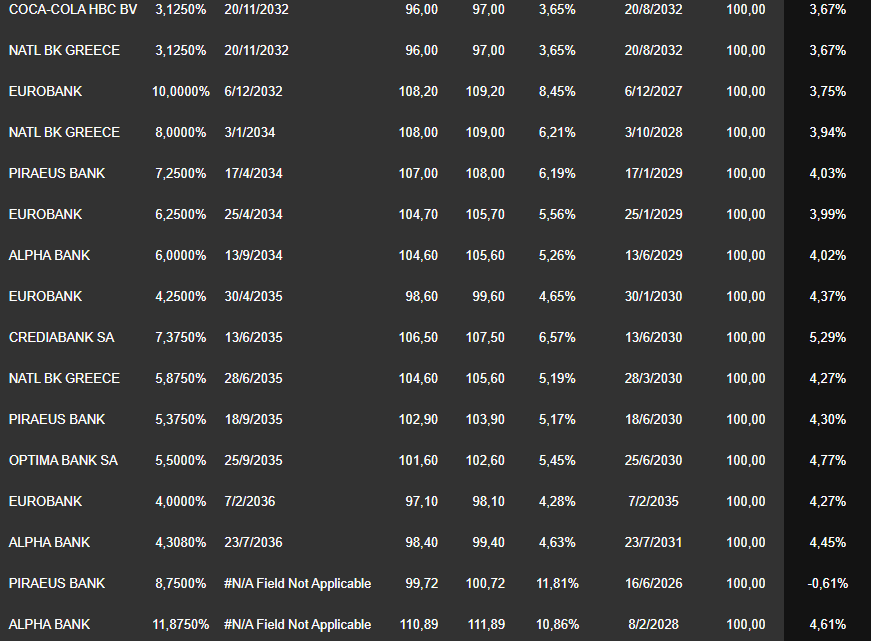Select the 5,5000% coupon cell

point(181,460)
